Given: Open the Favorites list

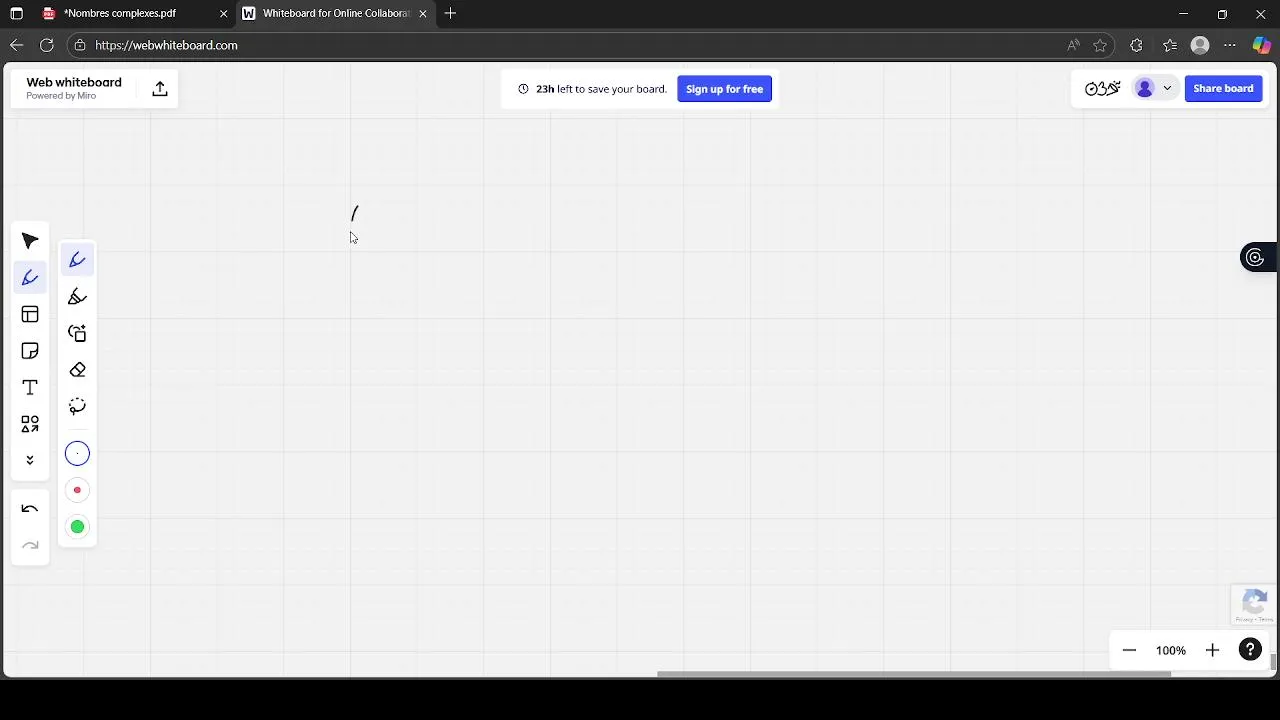Looking at the screenshot, I should [1170, 45].
